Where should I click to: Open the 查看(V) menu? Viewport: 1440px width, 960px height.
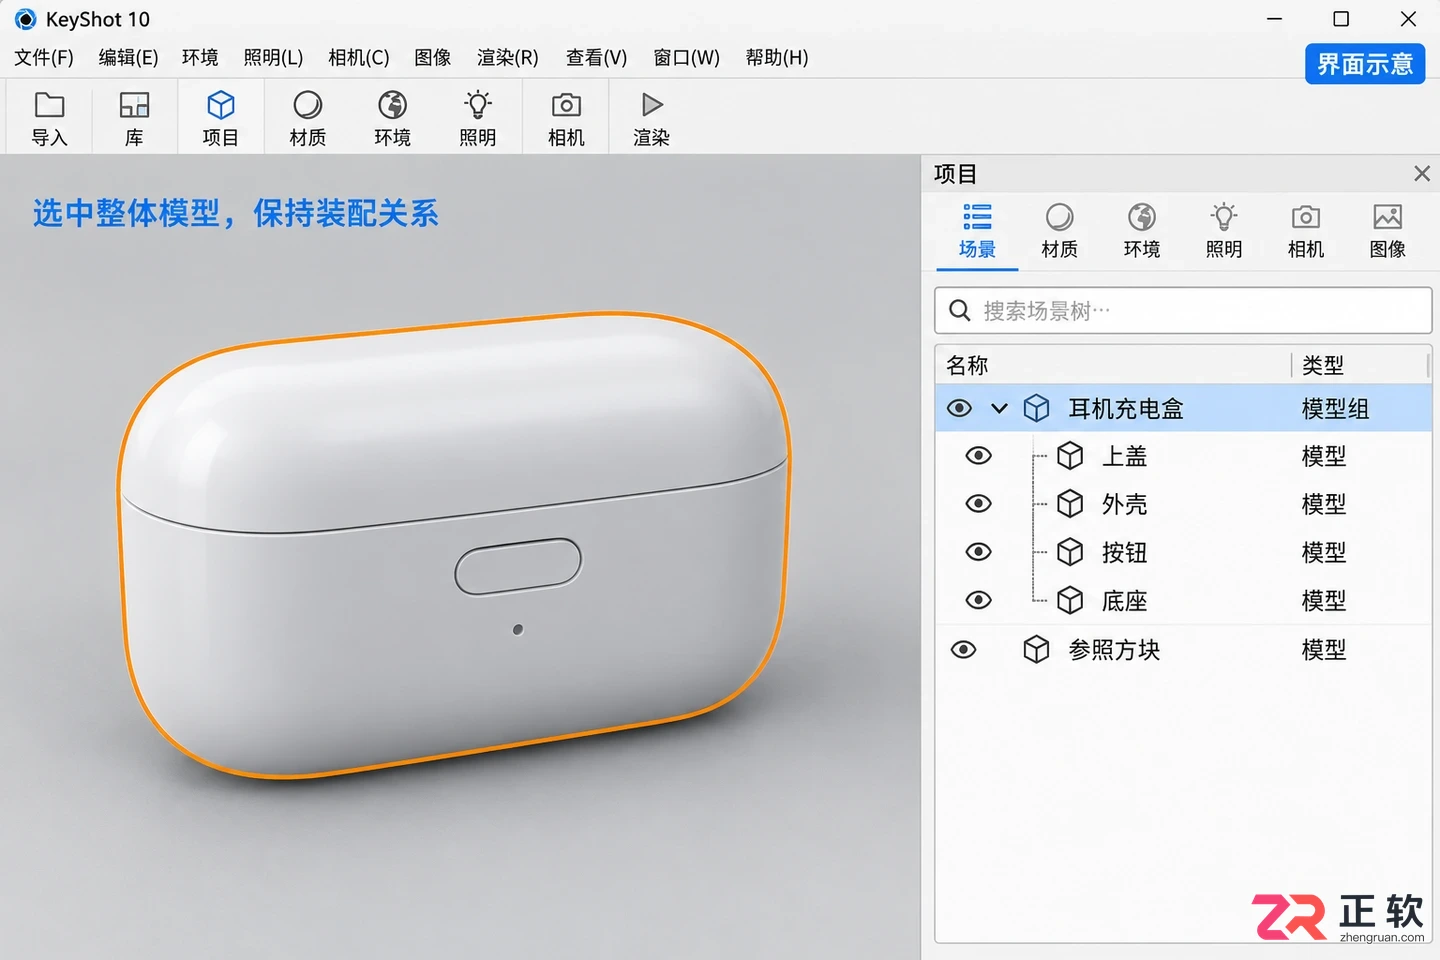click(x=596, y=57)
